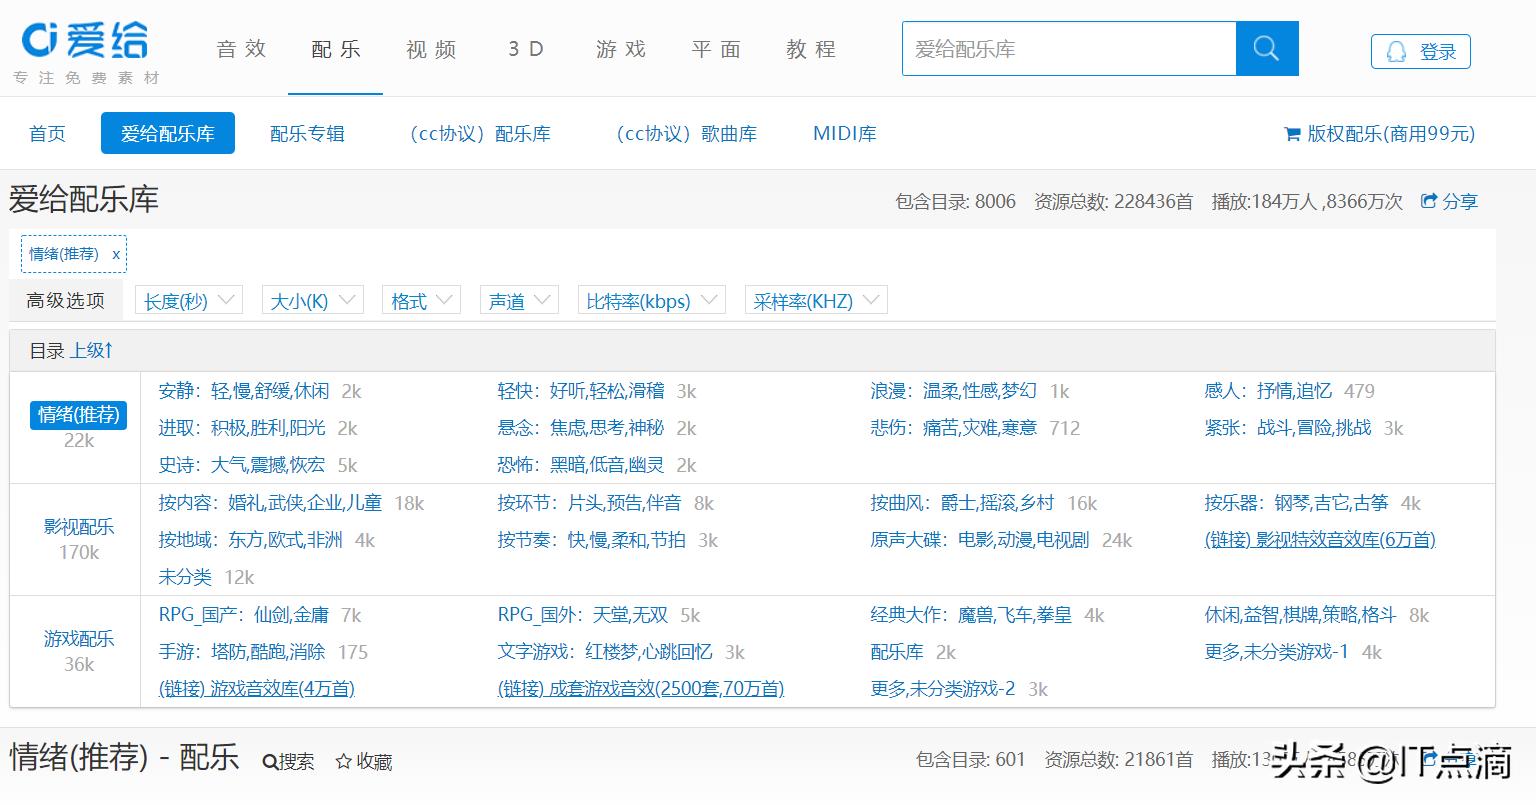The height and width of the screenshot is (805, 1536).
Task: Click the 收藏 star icon at bottom
Action: click(345, 762)
